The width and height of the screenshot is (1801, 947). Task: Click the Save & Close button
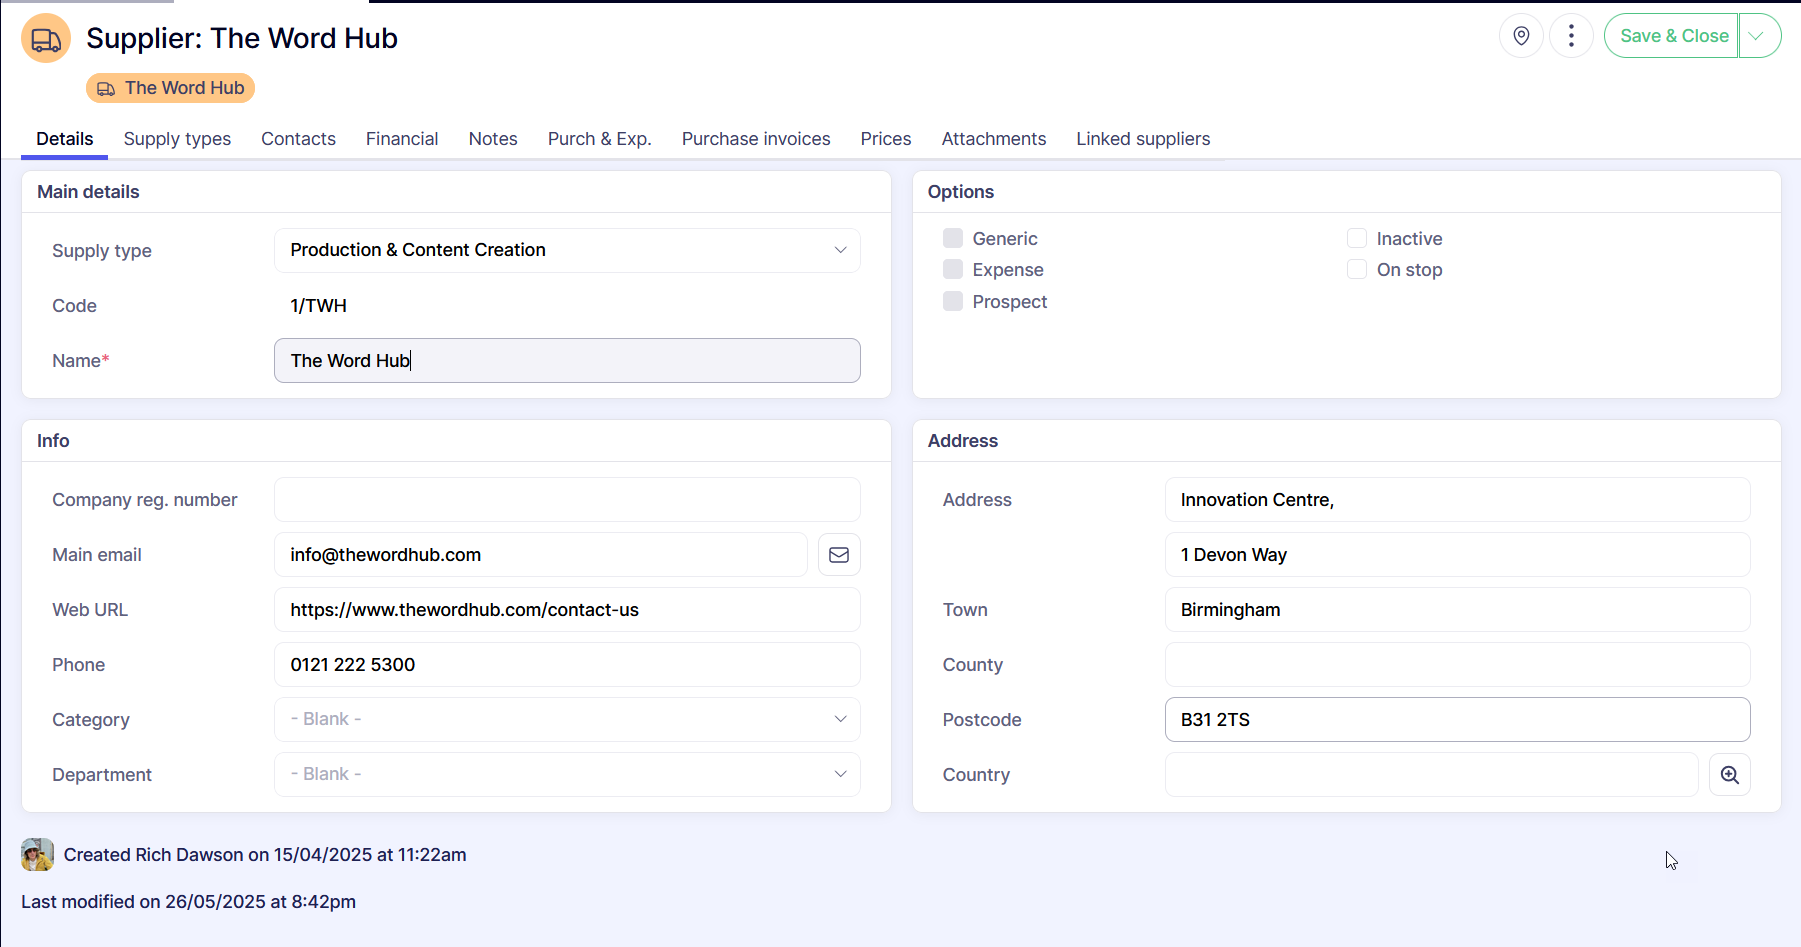click(1673, 36)
